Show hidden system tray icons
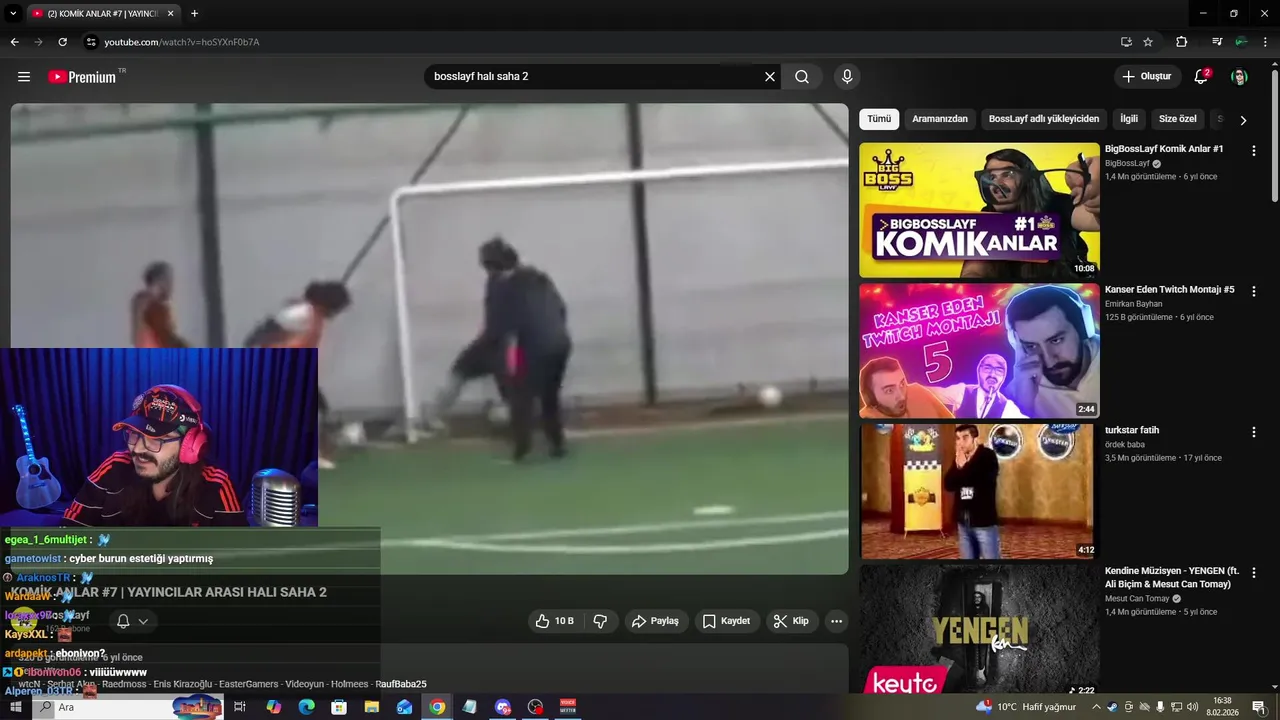 click(x=1096, y=707)
